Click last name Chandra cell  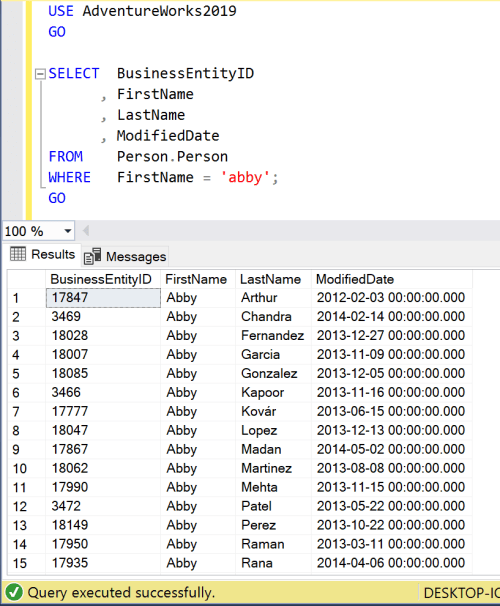[273, 317]
